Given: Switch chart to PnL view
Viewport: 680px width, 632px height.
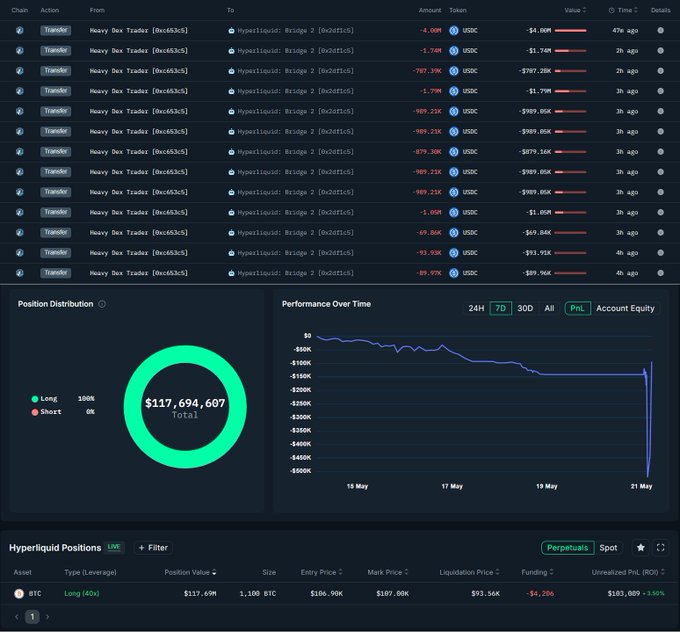Looking at the screenshot, I should click(577, 308).
